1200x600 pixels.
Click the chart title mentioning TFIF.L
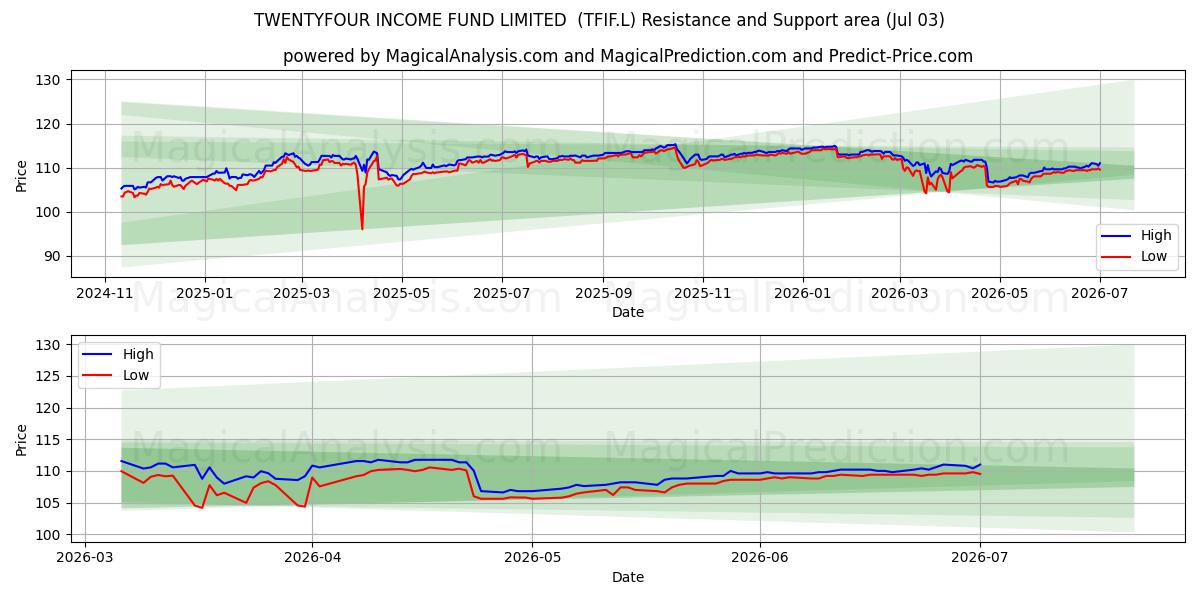click(x=599, y=20)
